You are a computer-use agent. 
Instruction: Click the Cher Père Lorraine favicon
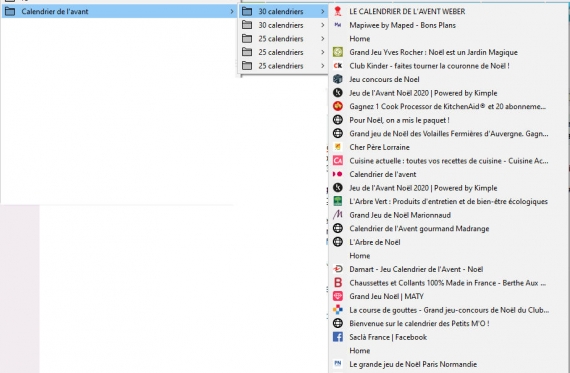pos(338,147)
